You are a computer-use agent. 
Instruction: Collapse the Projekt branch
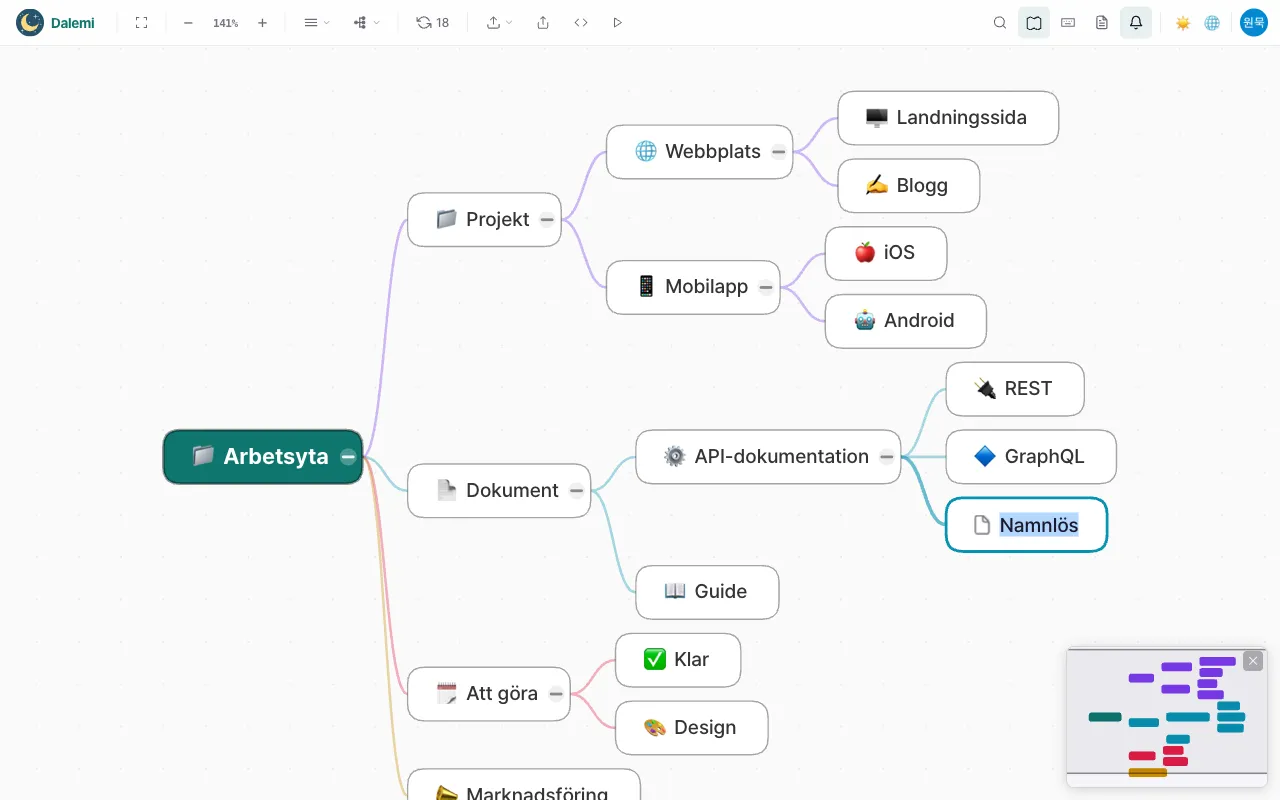coord(547,220)
